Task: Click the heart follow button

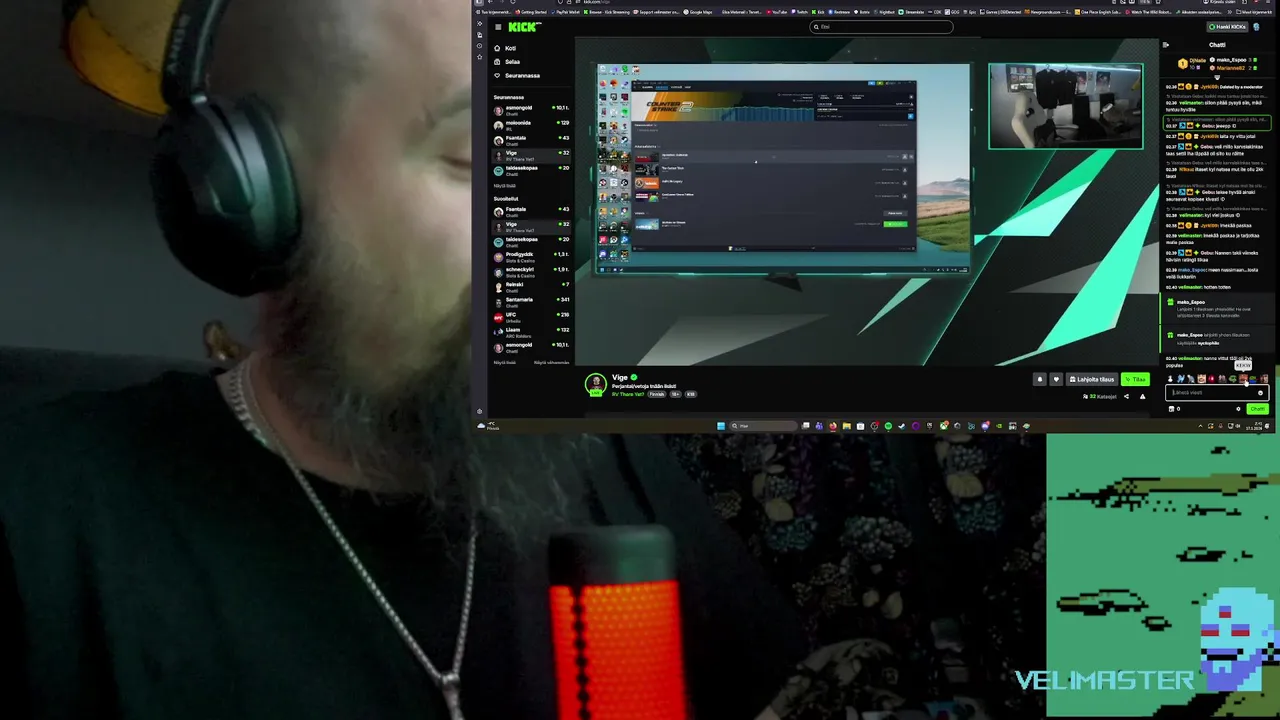Action: click(1056, 379)
